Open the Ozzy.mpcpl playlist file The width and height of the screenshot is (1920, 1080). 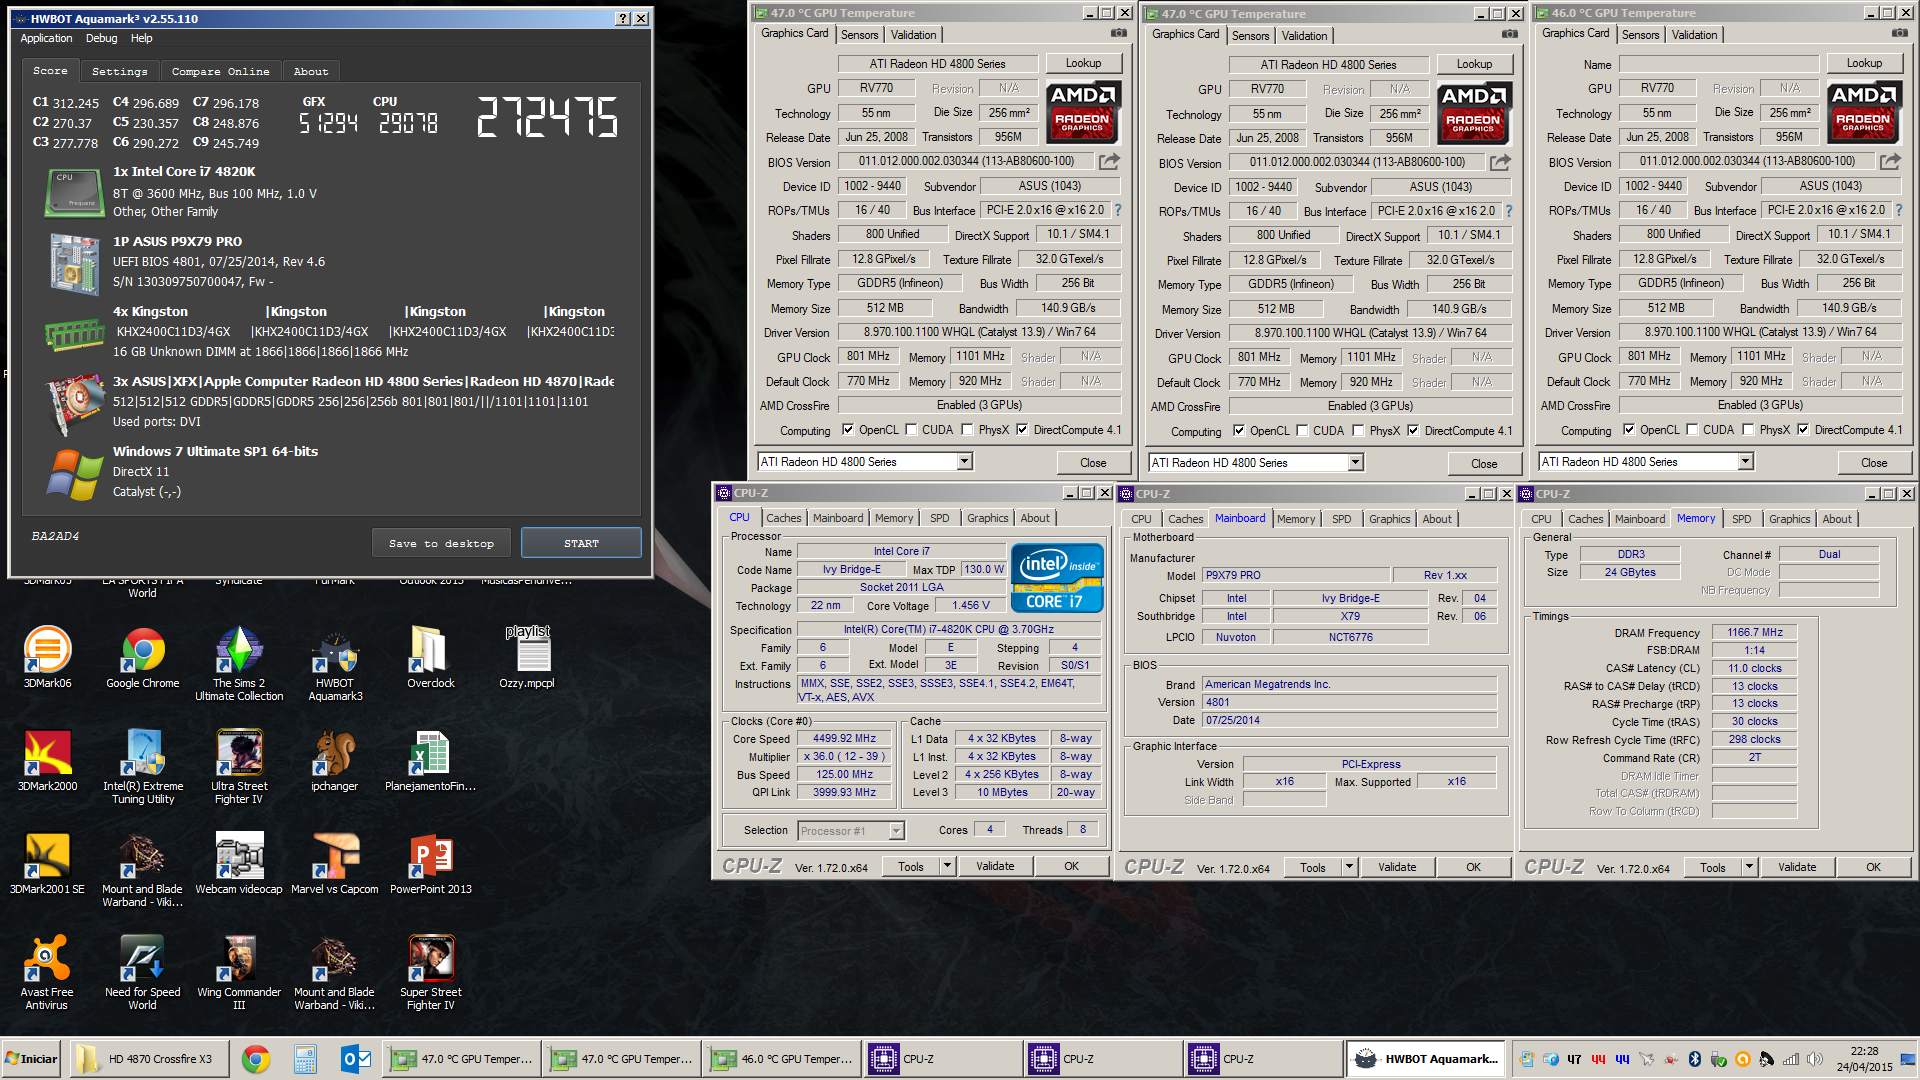pos(527,657)
